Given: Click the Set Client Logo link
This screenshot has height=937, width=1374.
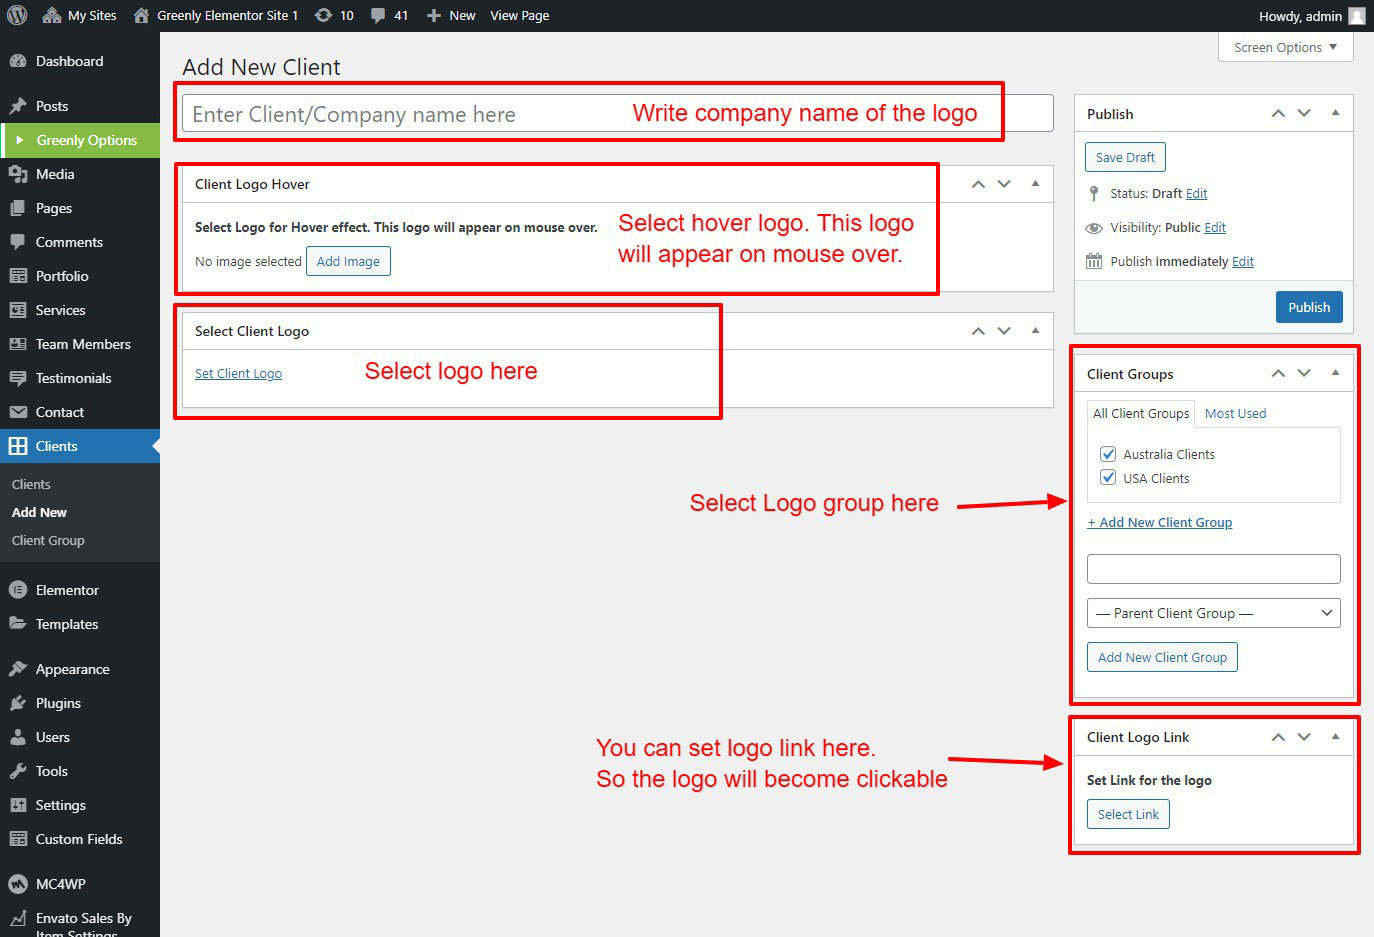Looking at the screenshot, I should tap(238, 373).
